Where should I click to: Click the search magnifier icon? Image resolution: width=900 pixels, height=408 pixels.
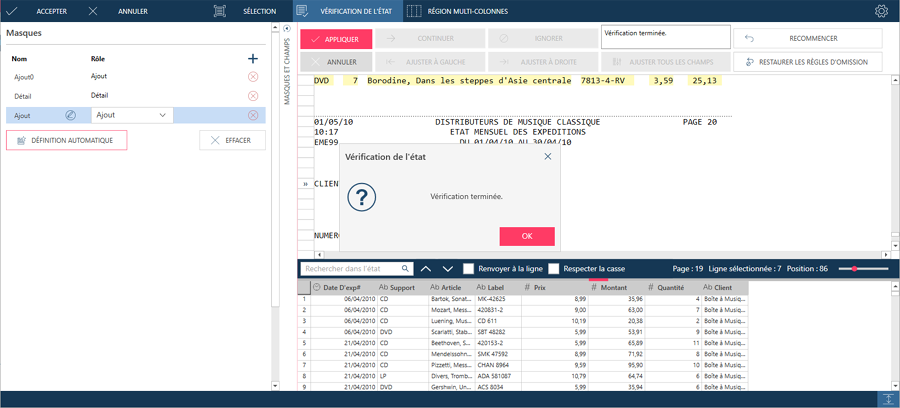[405, 269]
